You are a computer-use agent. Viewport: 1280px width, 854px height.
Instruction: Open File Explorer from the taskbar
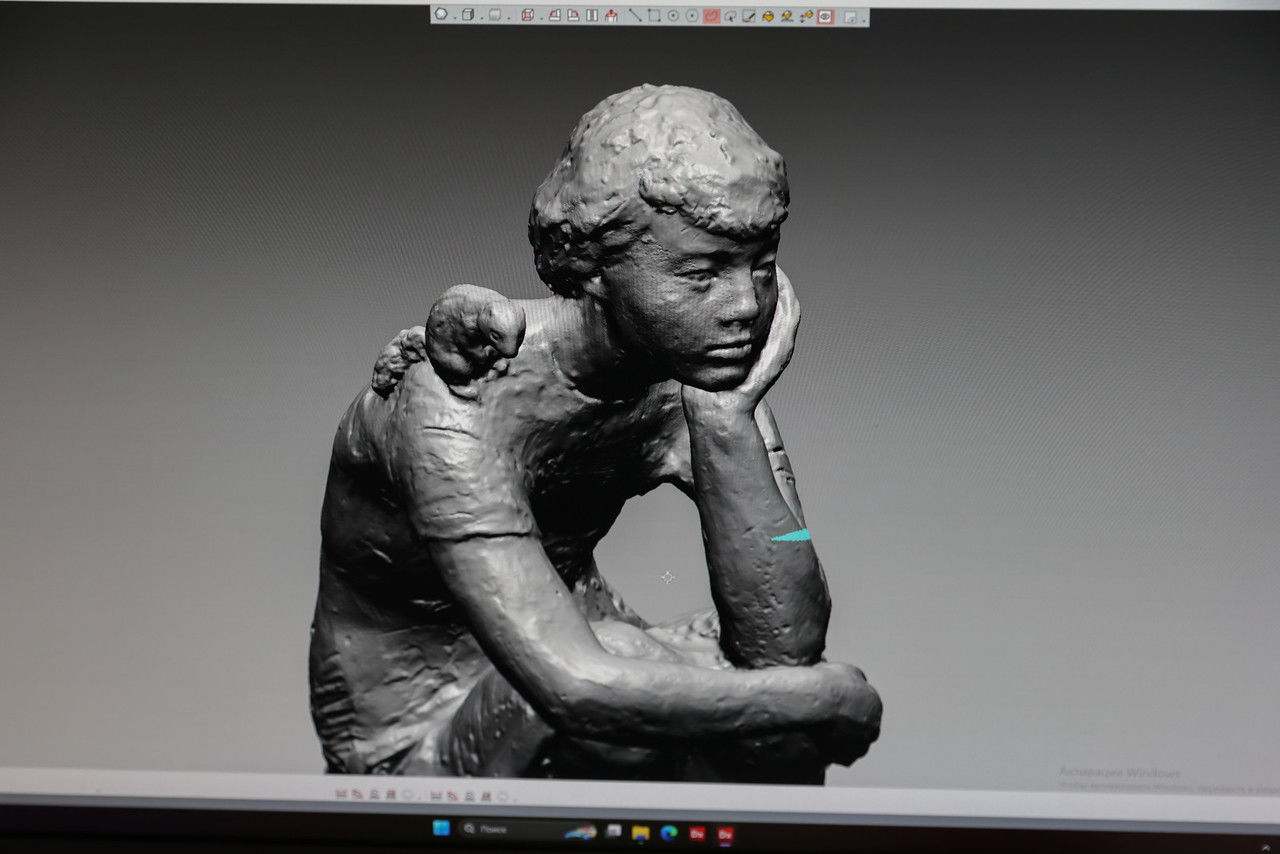pyautogui.click(x=641, y=832)
